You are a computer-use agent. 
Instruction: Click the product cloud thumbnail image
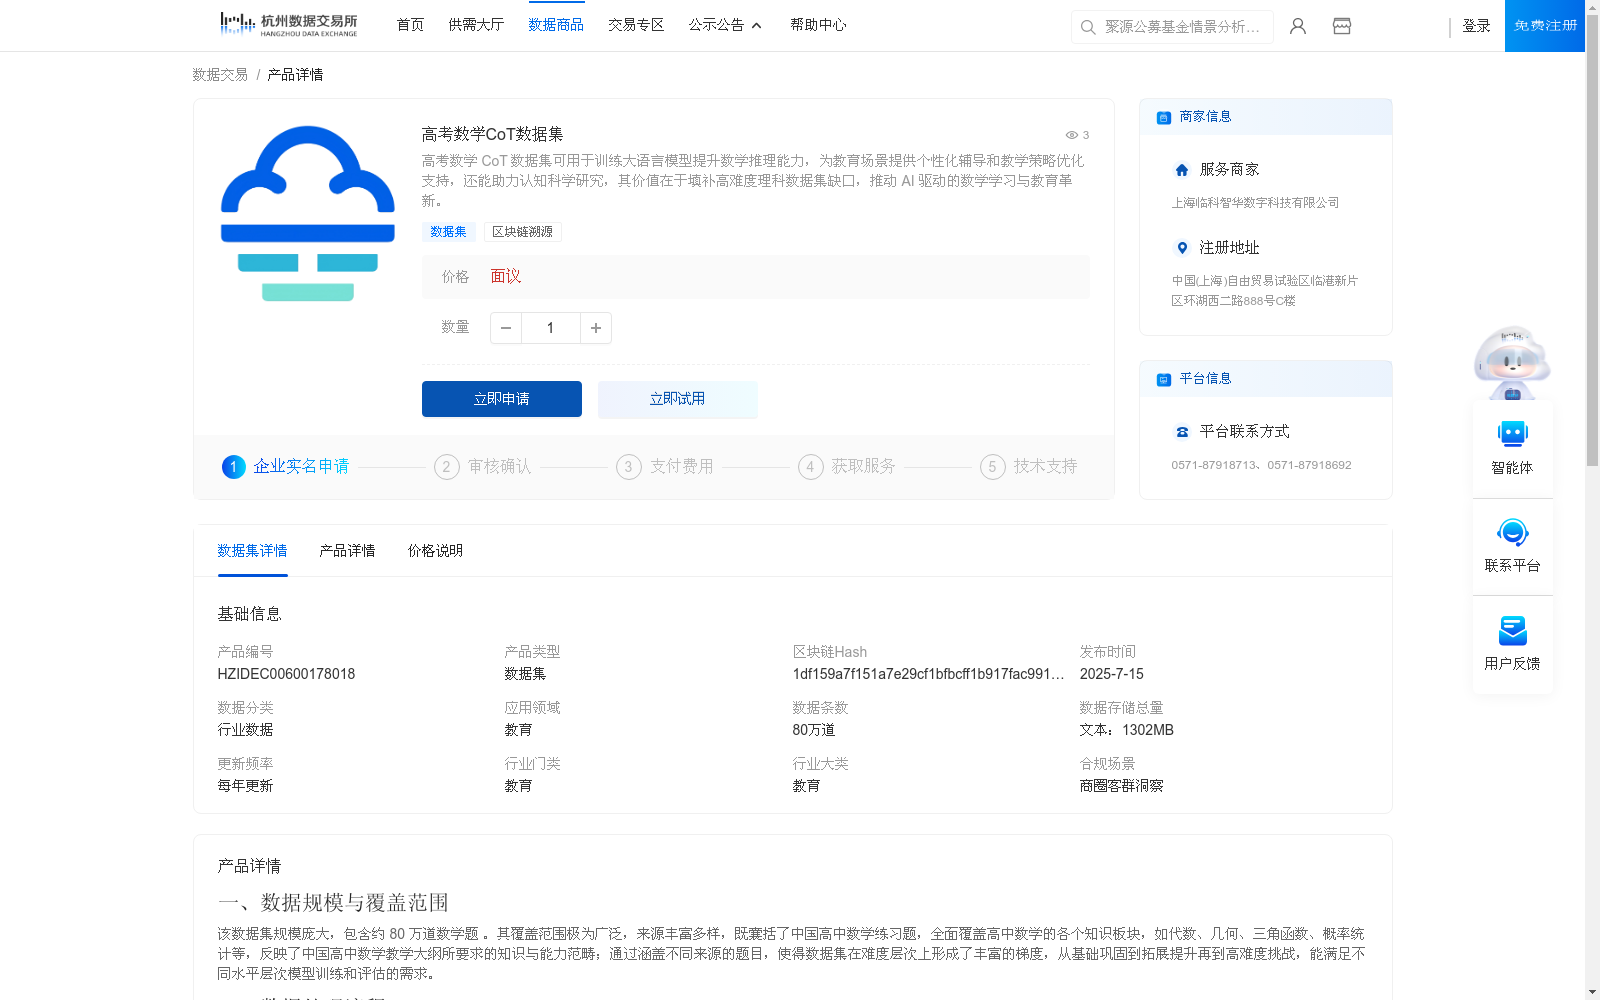[308, 213]
